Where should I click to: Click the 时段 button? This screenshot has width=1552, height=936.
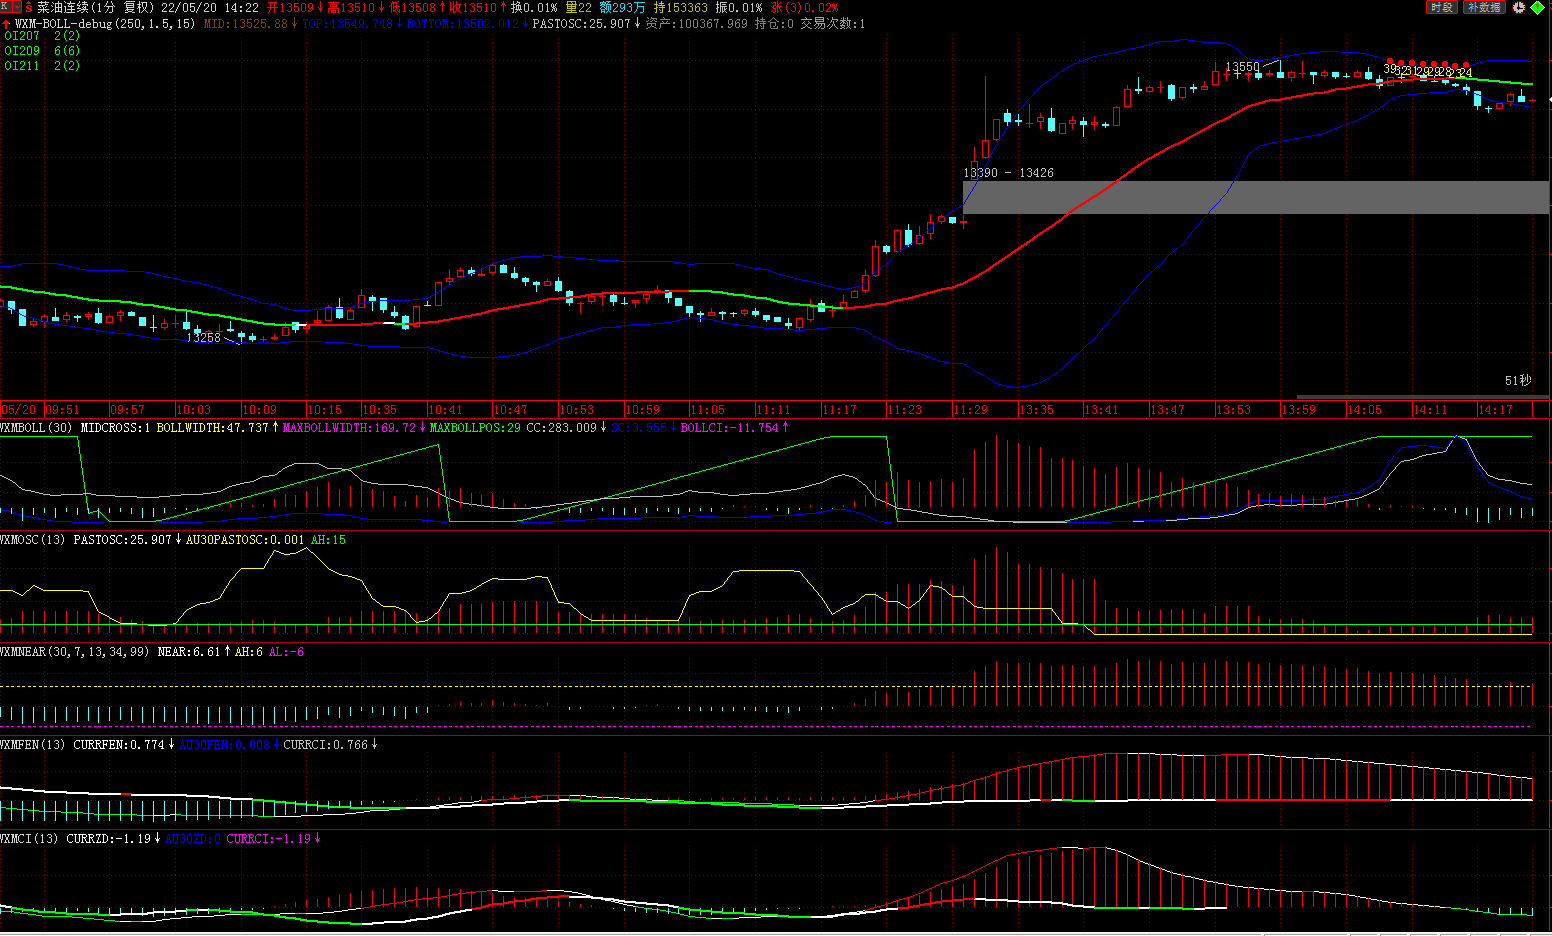point(1441,7)
